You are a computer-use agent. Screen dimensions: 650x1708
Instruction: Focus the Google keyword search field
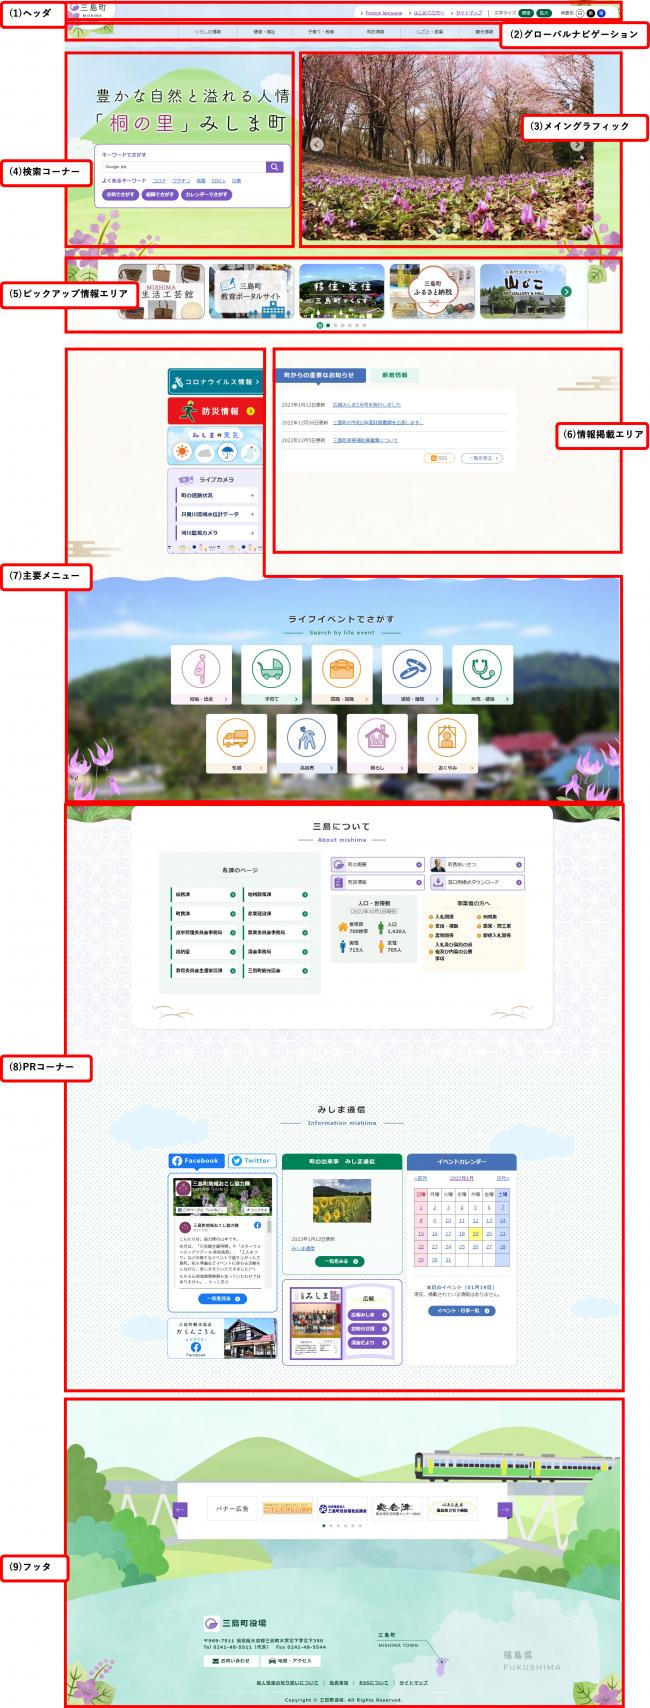(x=184, y=167)
